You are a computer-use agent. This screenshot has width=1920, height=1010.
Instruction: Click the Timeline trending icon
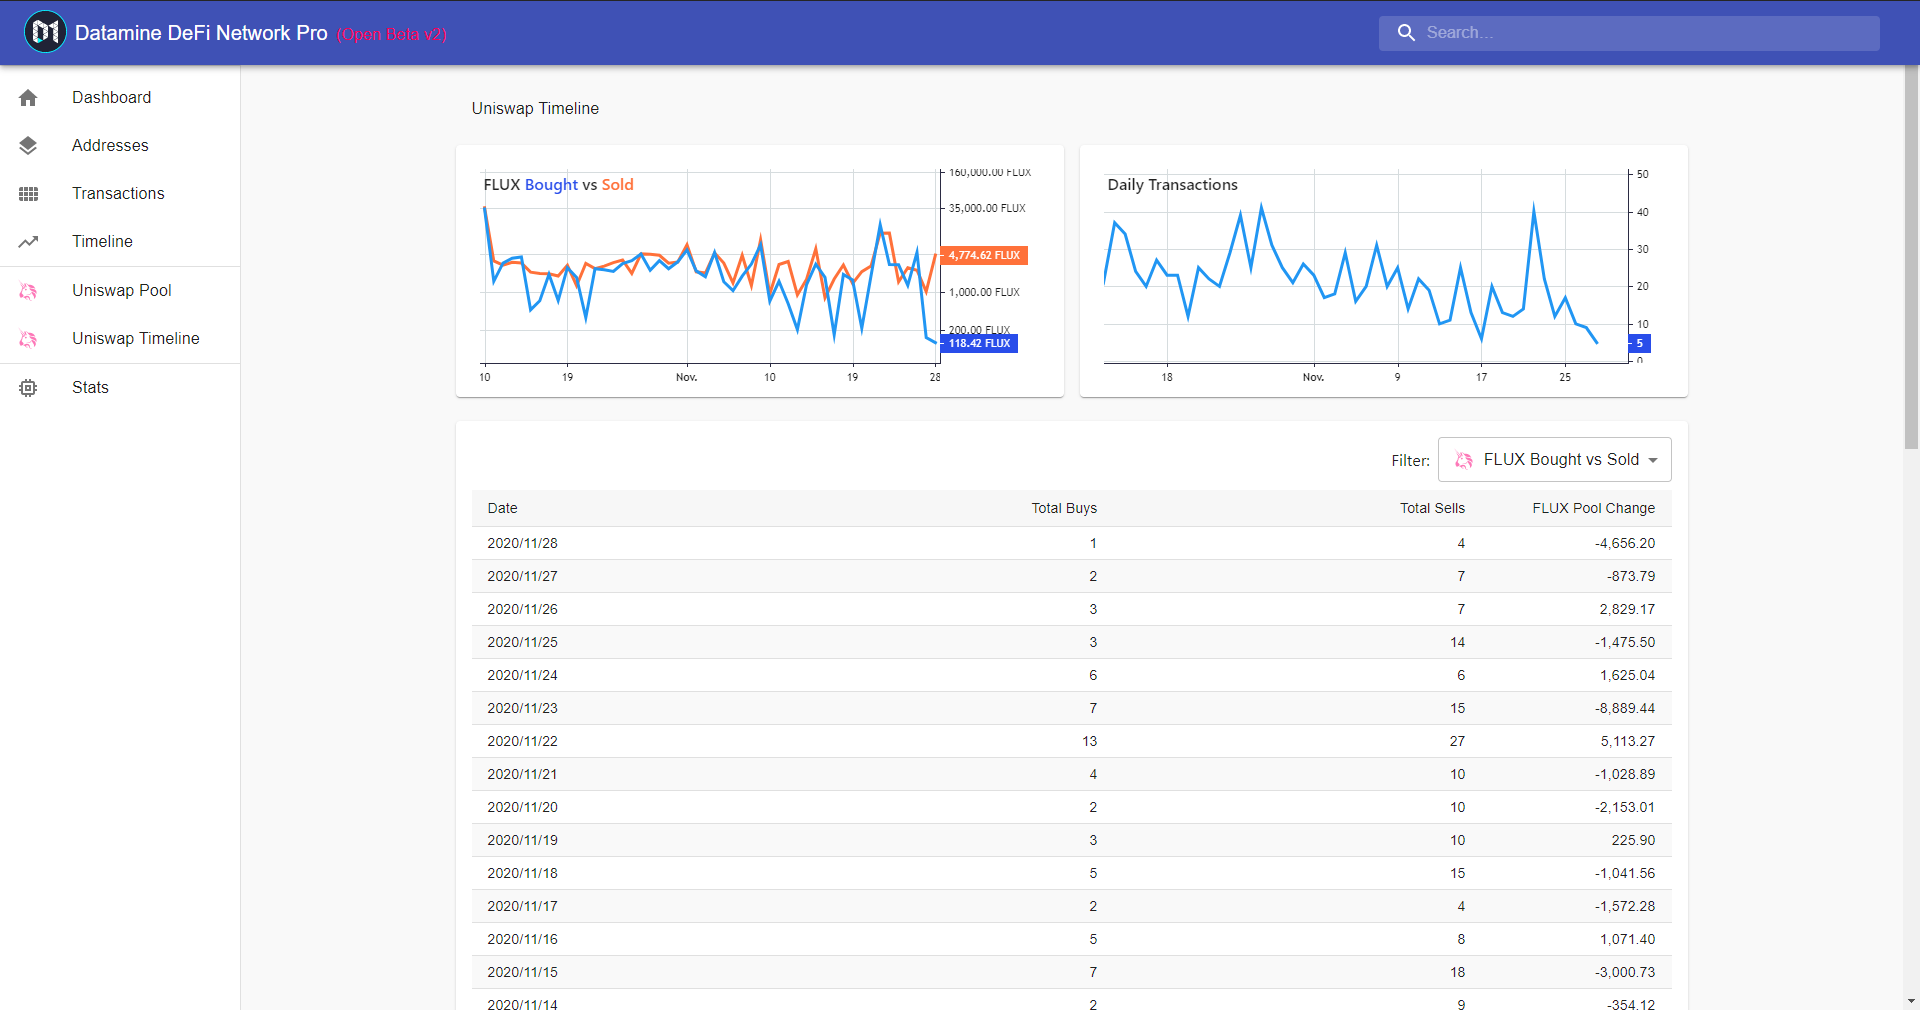click(28, 242)
